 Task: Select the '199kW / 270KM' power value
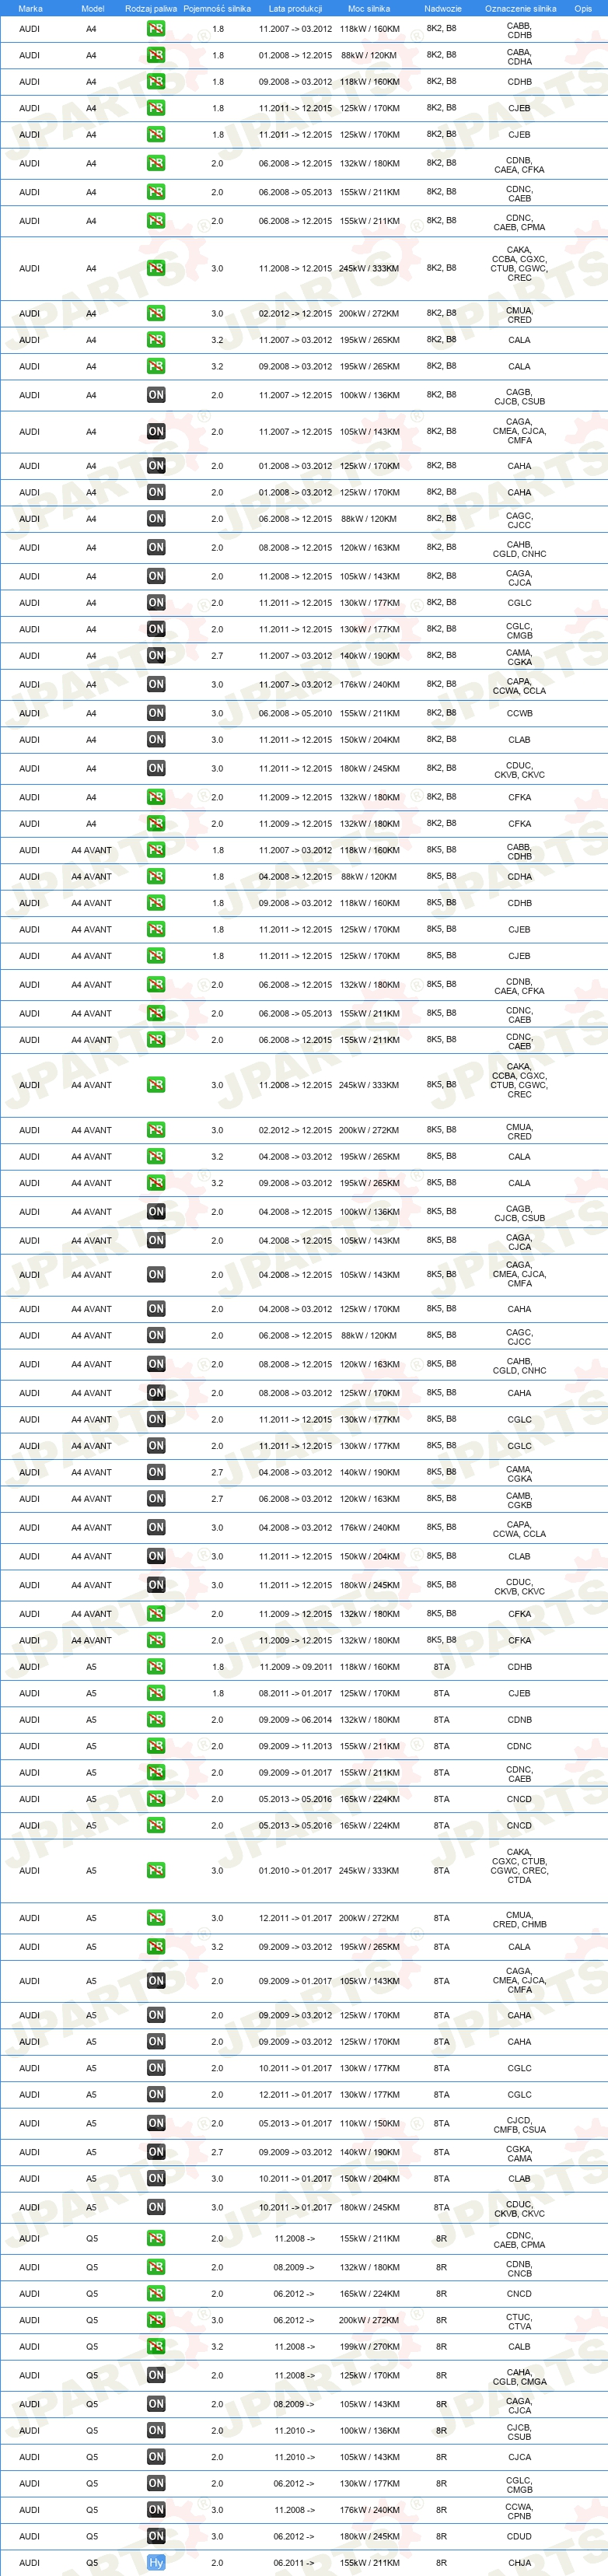(x=369, y=2346)
